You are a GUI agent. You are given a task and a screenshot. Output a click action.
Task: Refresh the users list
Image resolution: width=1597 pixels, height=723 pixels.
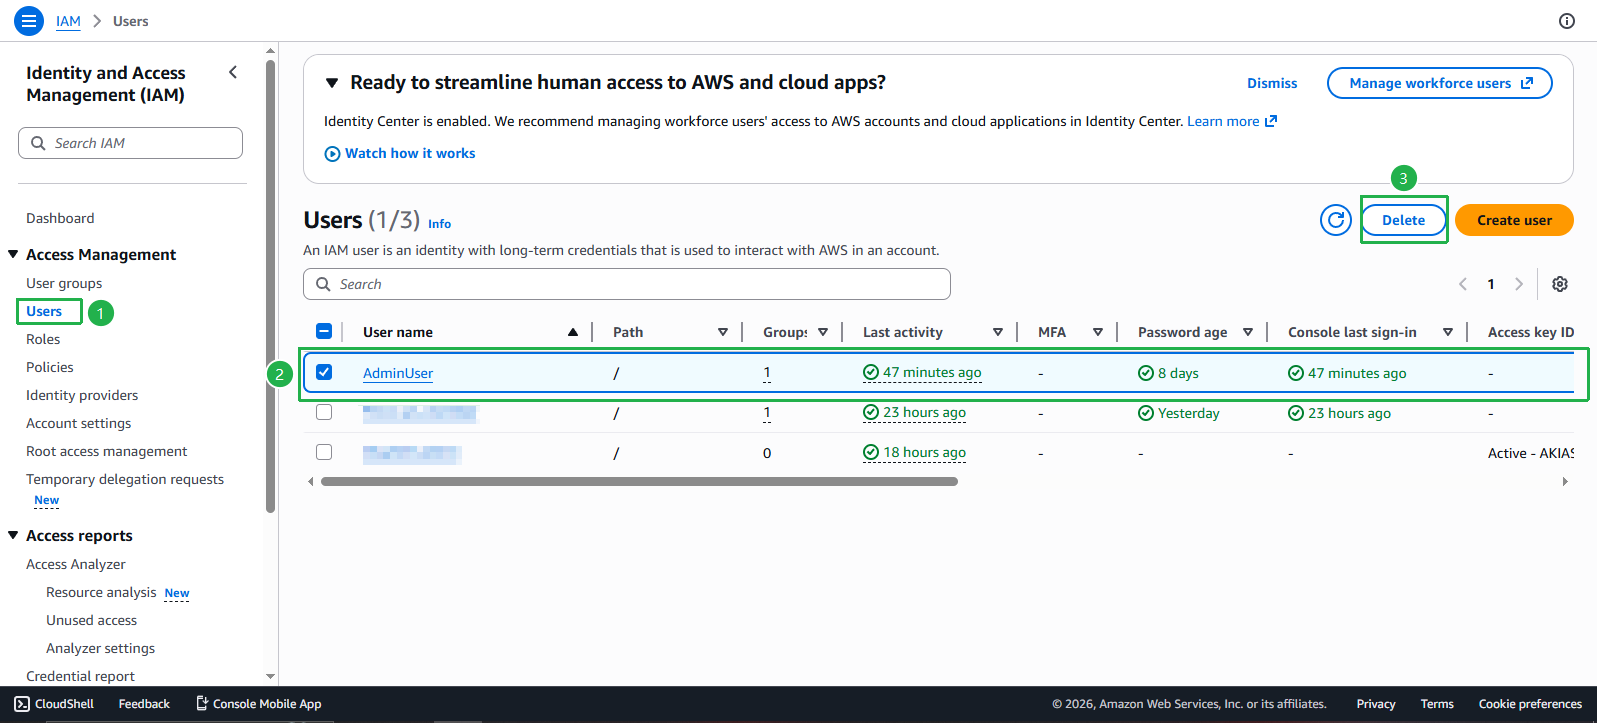click(1336, 220)
